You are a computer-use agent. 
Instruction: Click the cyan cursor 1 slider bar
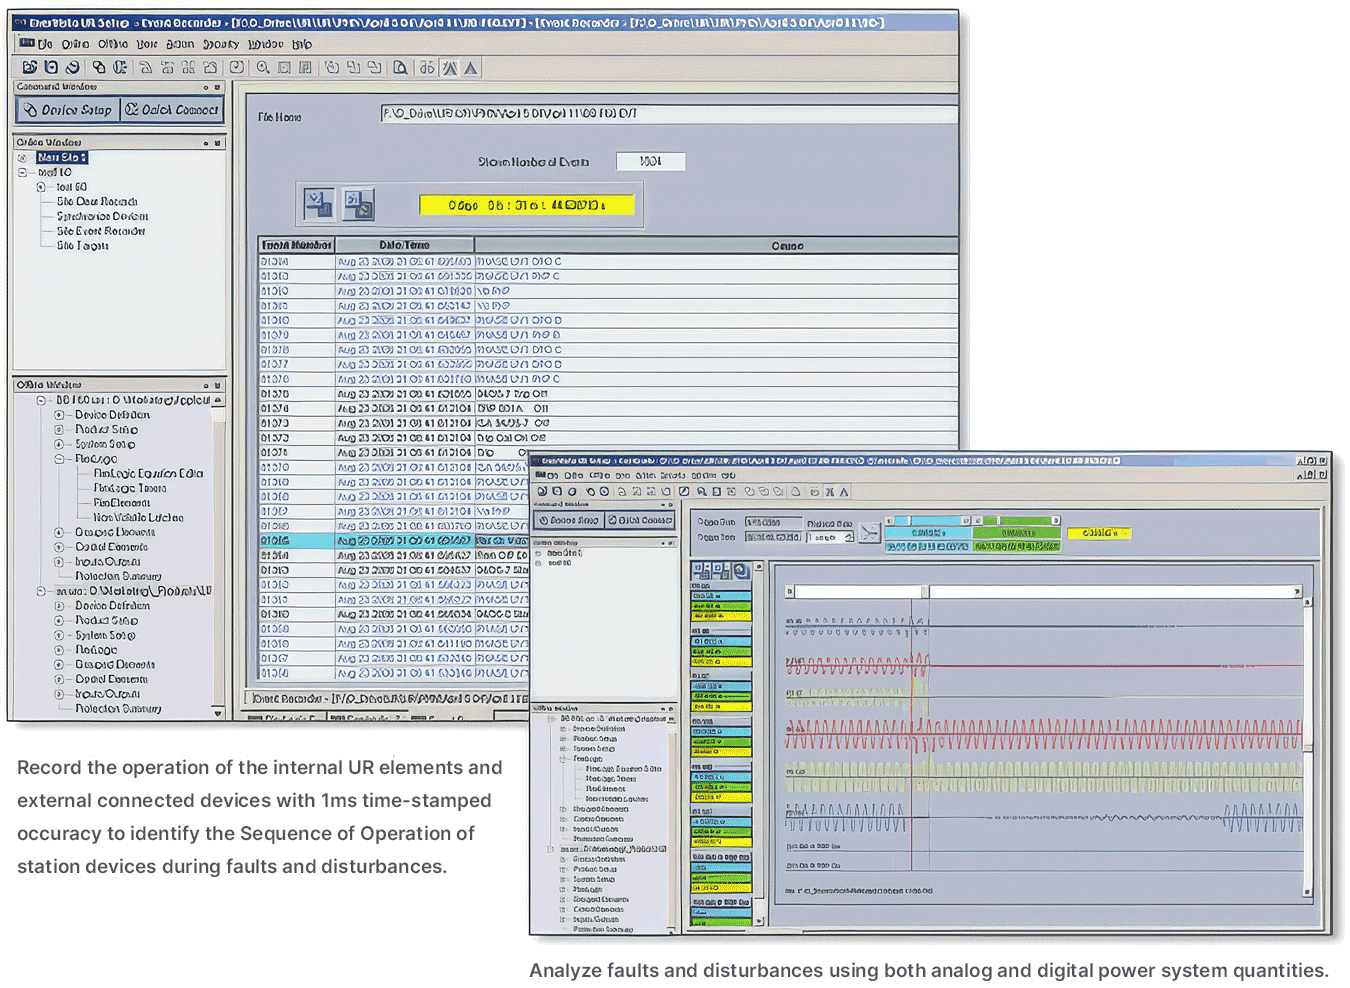click(928, 521)
